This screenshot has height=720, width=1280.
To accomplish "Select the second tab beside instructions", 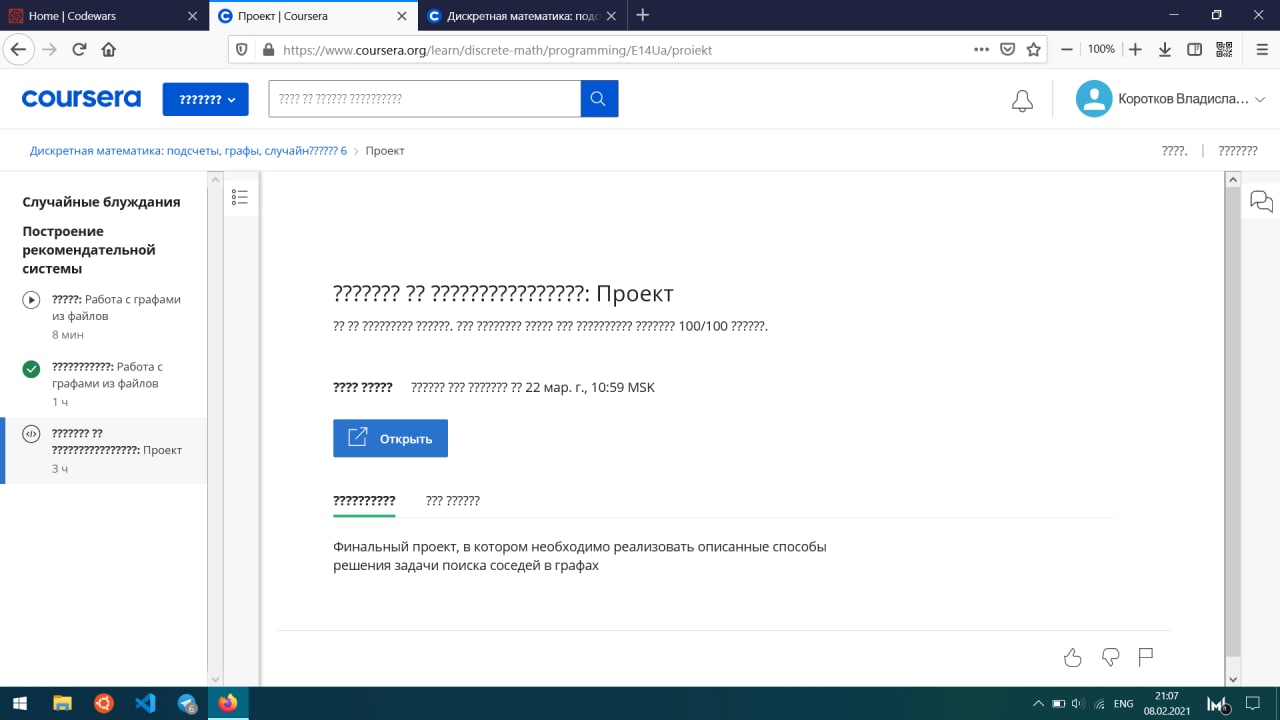I will click(453, 501).
